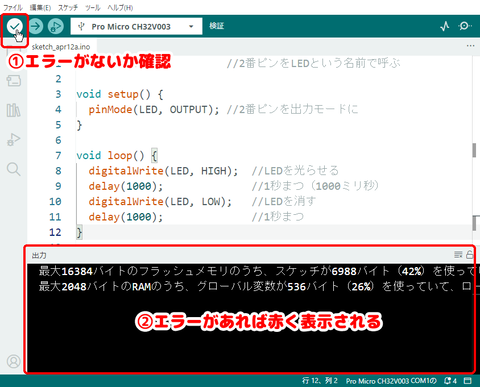This screenshot has height=387, width=480.
Task: Click the Upload arrow button
Action: point(35,26)
